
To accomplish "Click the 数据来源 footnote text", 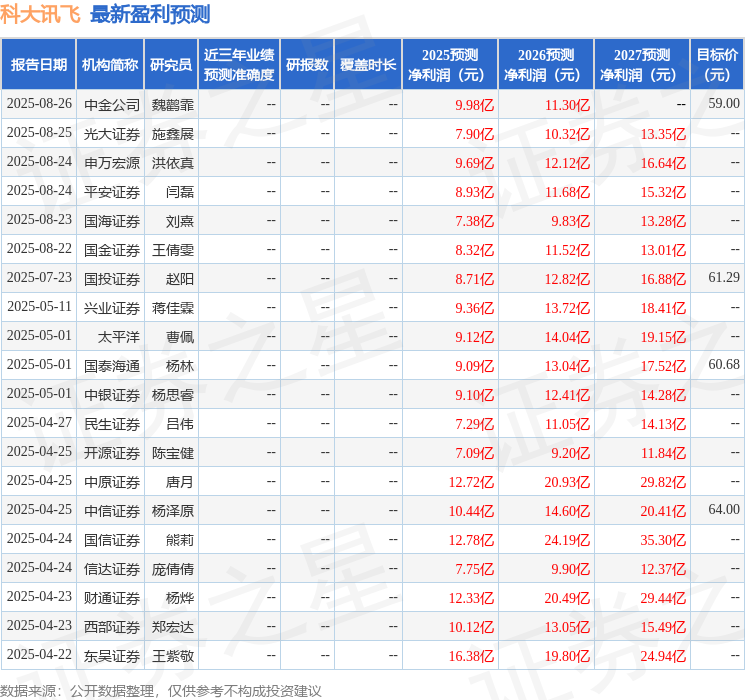I will 161,690.
